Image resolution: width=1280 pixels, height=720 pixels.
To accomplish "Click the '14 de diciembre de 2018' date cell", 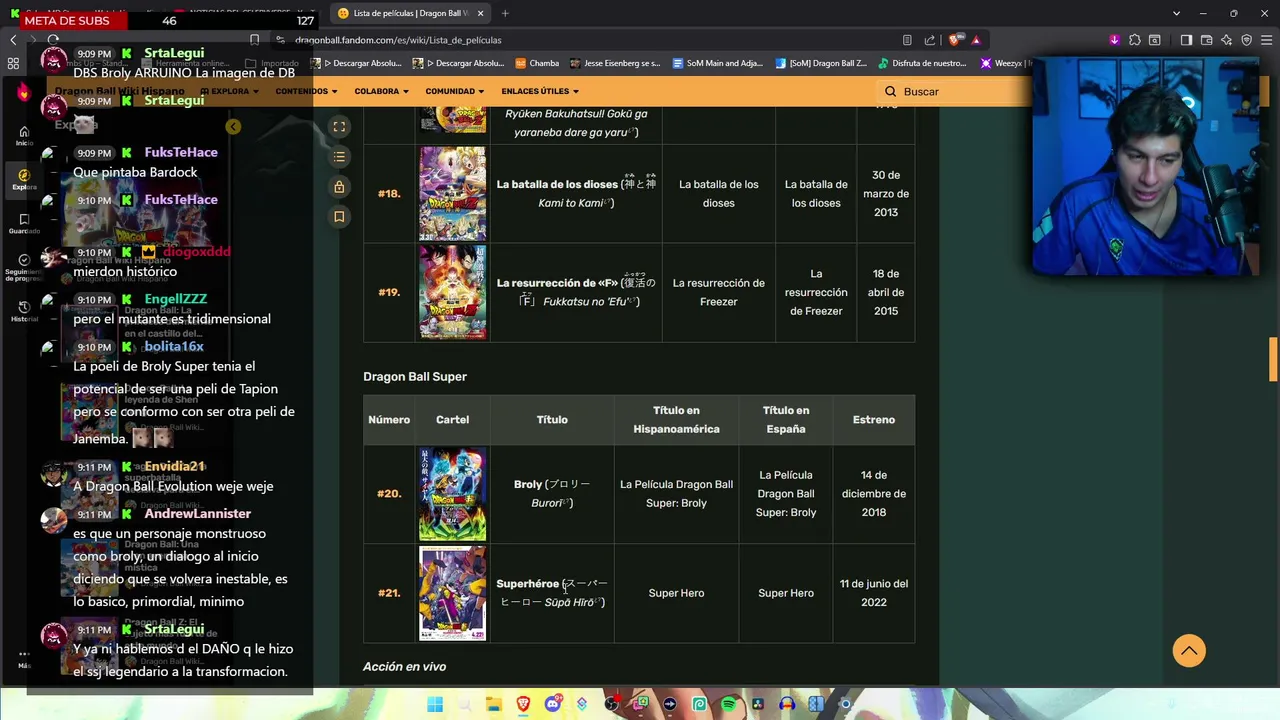I will tap(874, 494).
